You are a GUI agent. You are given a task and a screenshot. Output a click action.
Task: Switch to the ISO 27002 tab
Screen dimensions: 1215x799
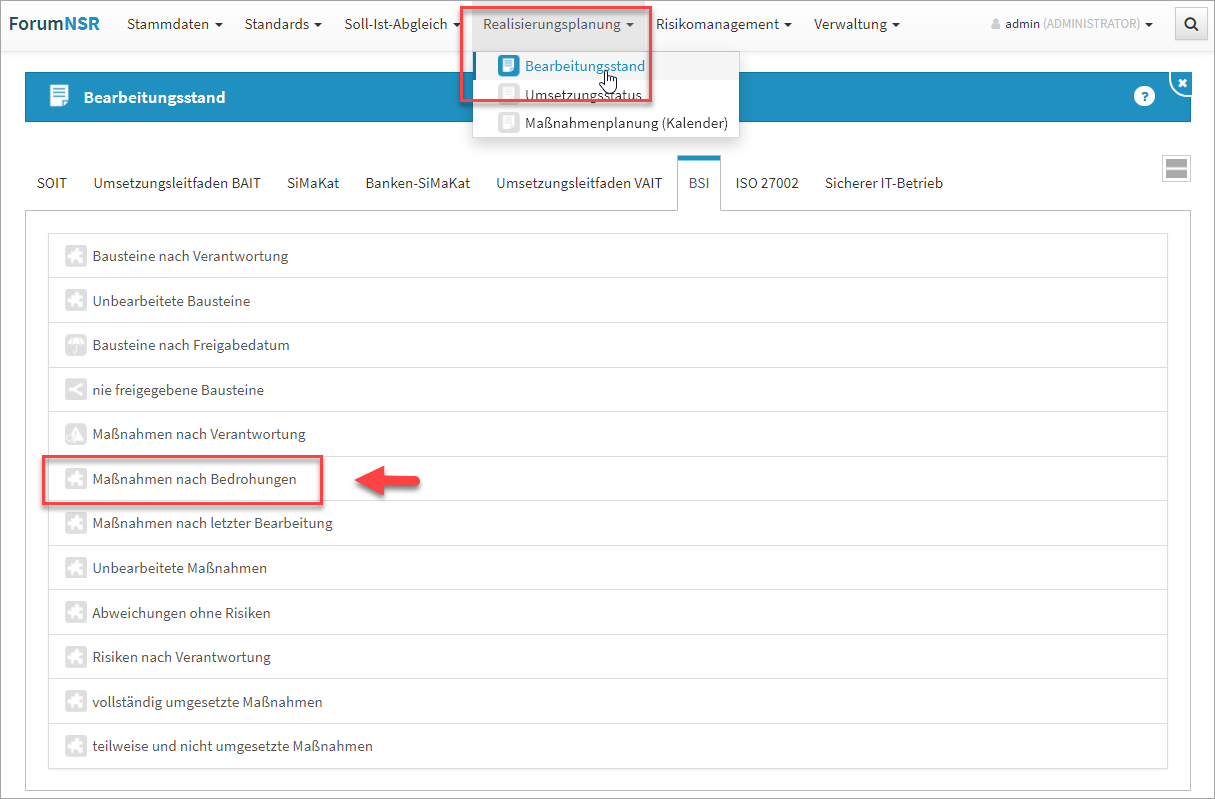(767, 183)
